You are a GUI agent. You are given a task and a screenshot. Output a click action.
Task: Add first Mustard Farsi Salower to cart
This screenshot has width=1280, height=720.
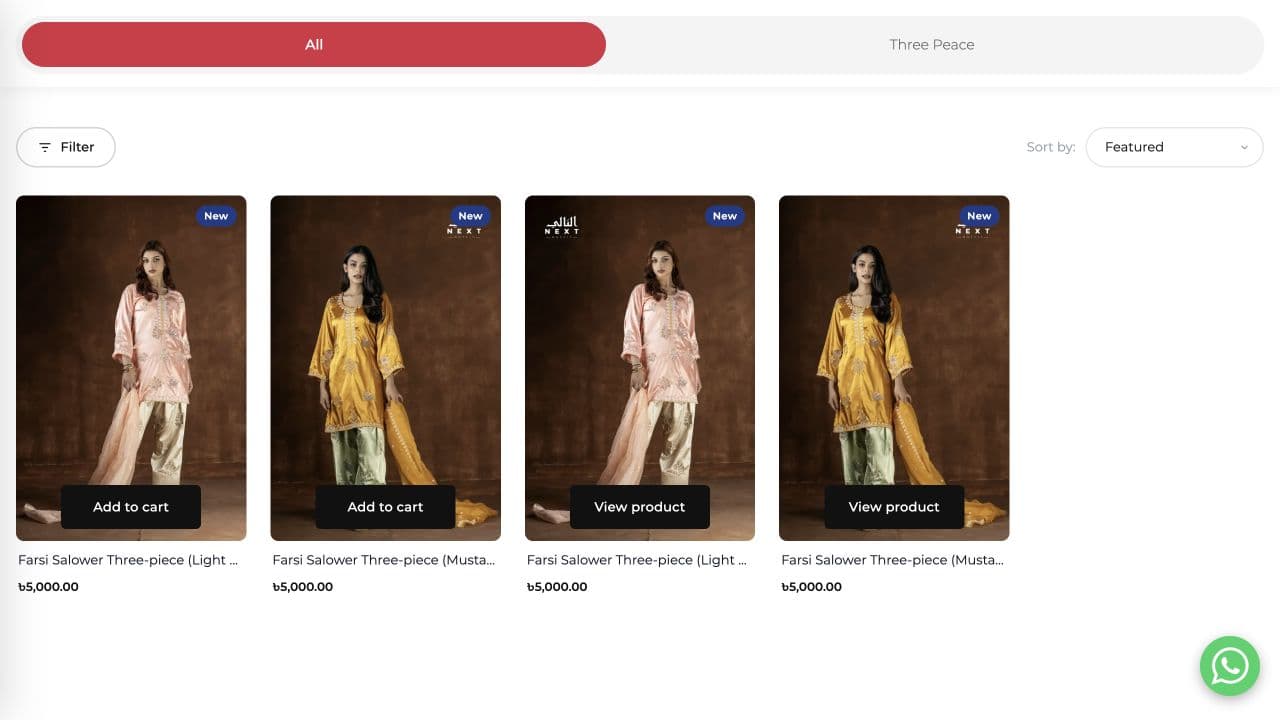coord(385,507)
